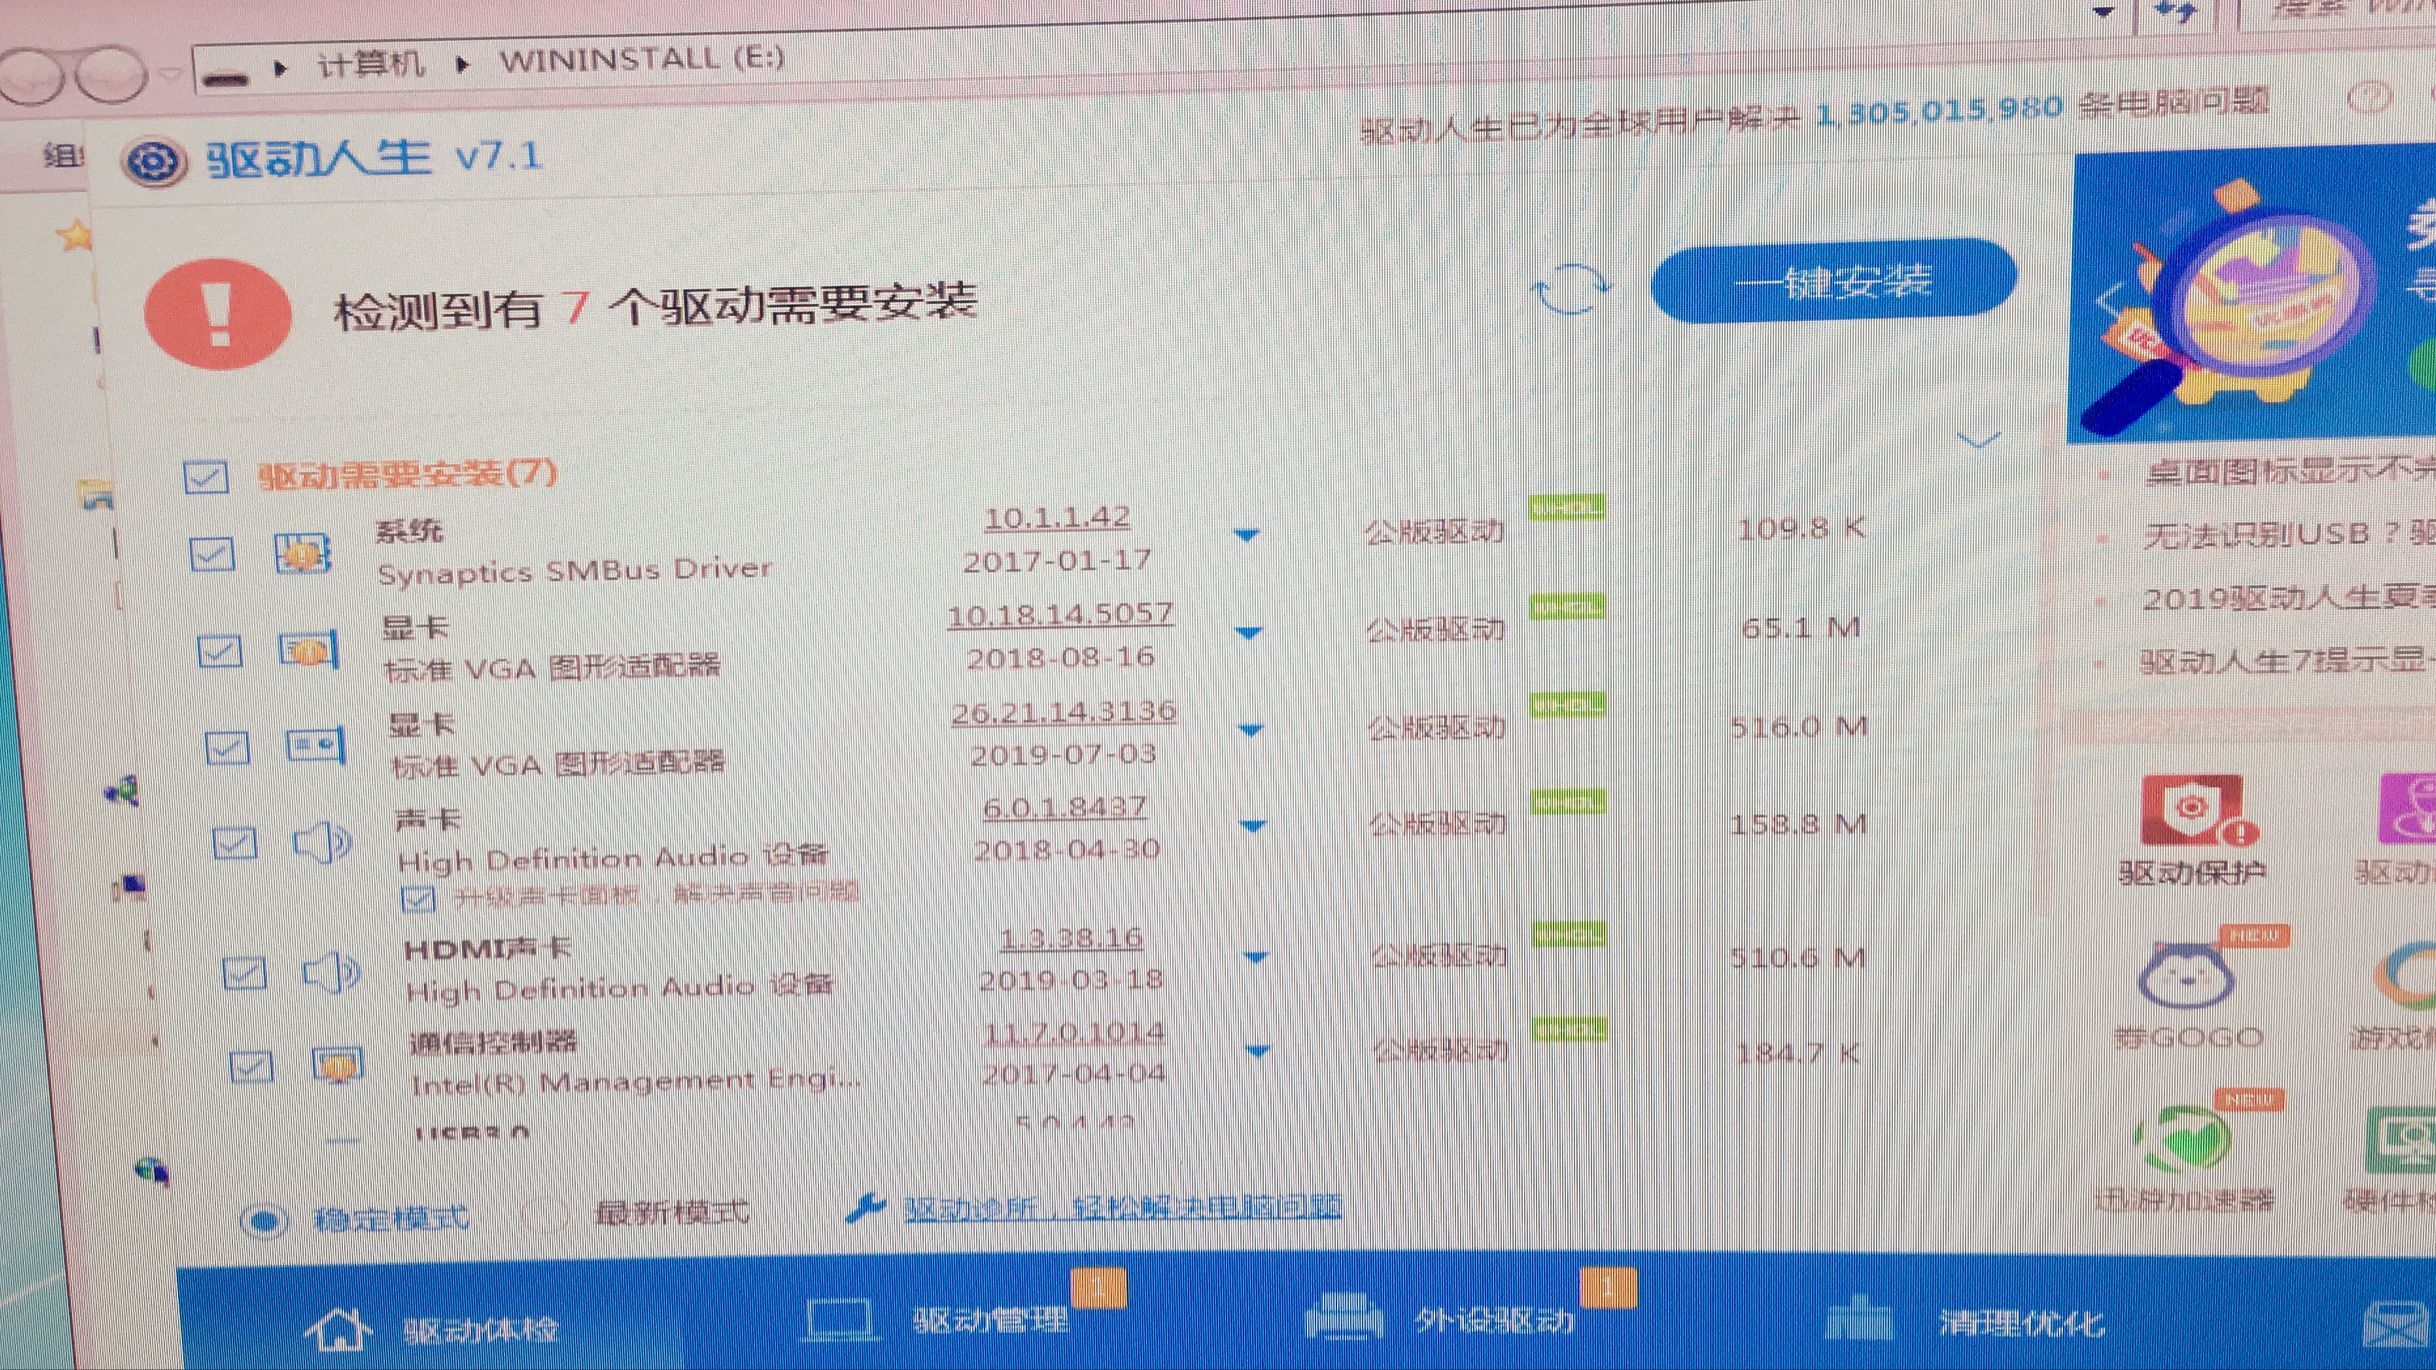Toggle the 升级声卡面板 sub-checkbox
This screenshot has width=2436, height=1370.
pos(420,898)
